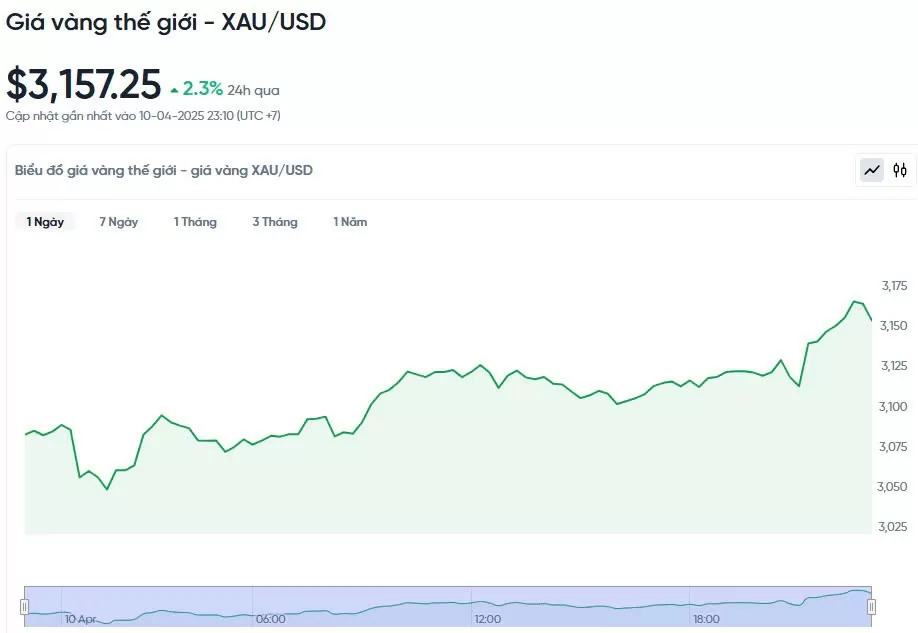The height and width of the screenshot is (633, 918).
Task: Click the chart title Biểu đồ giá vàng
Action: click(x=164, y=170)
